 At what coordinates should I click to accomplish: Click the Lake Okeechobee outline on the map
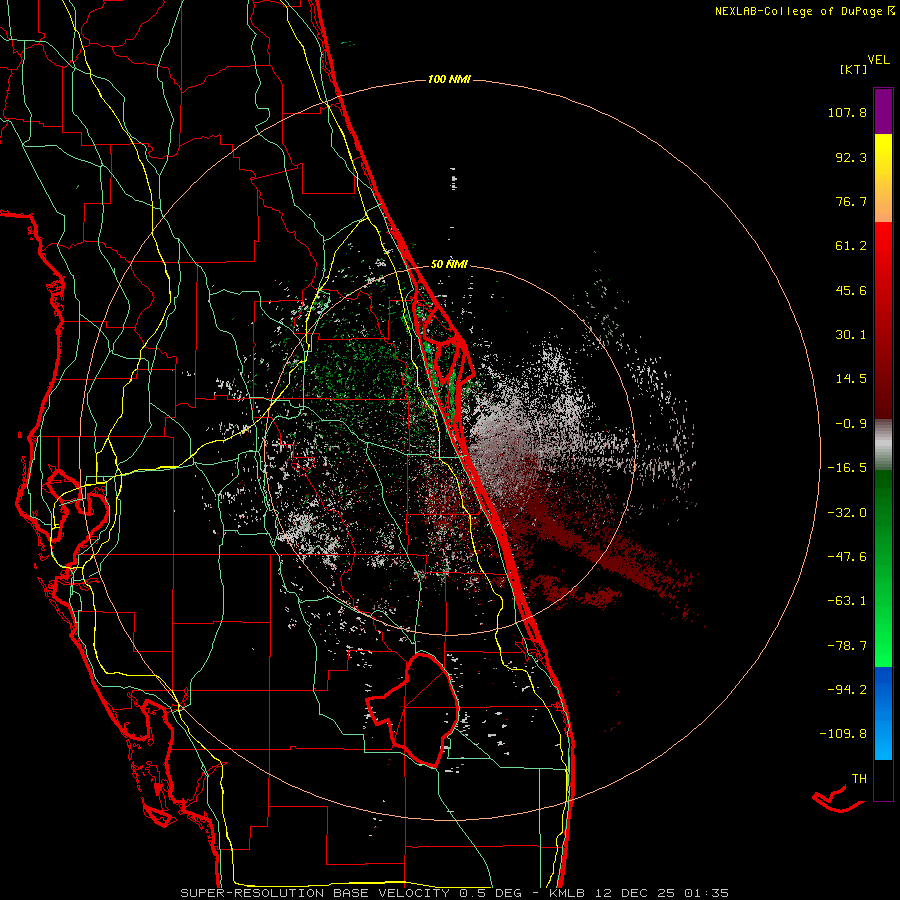(x=413, y=709)
